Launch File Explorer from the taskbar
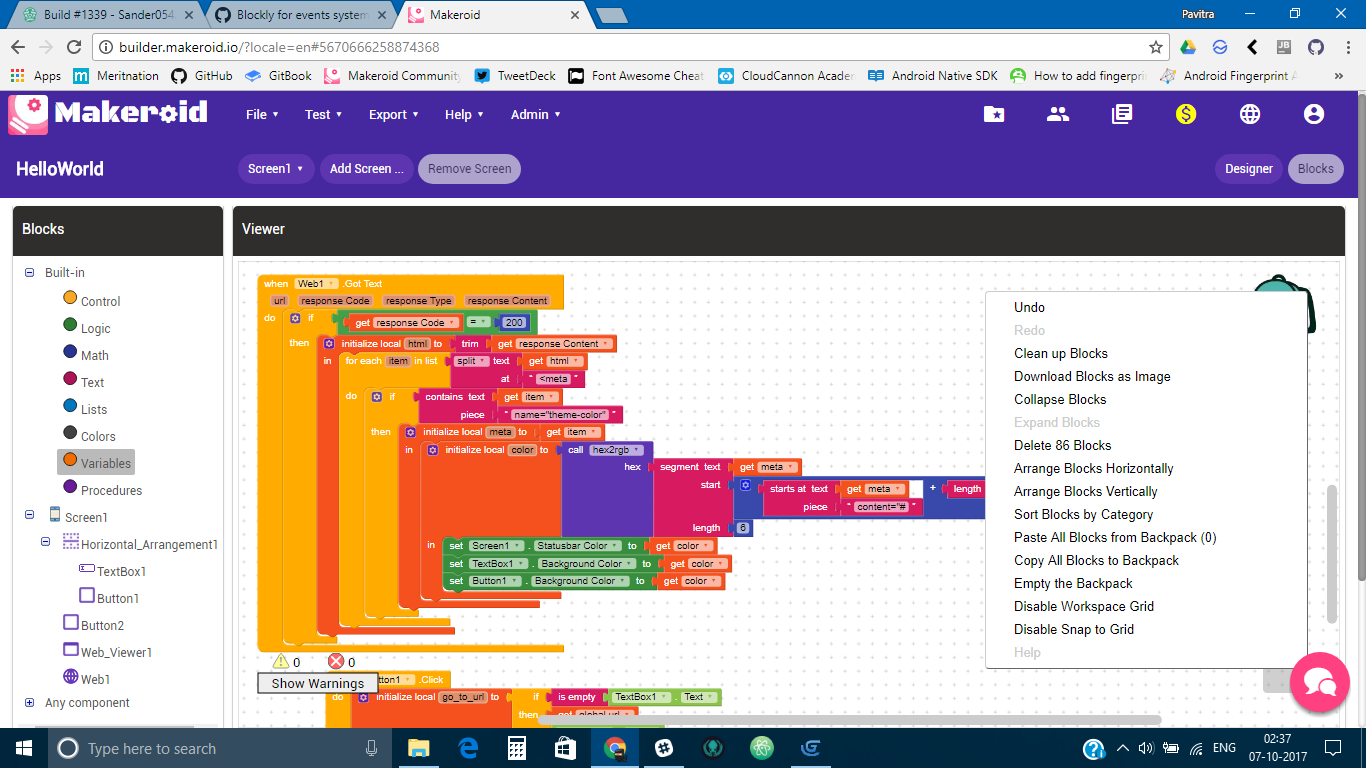The width and height of the screenshot is (1366, 768). (419, 748)
